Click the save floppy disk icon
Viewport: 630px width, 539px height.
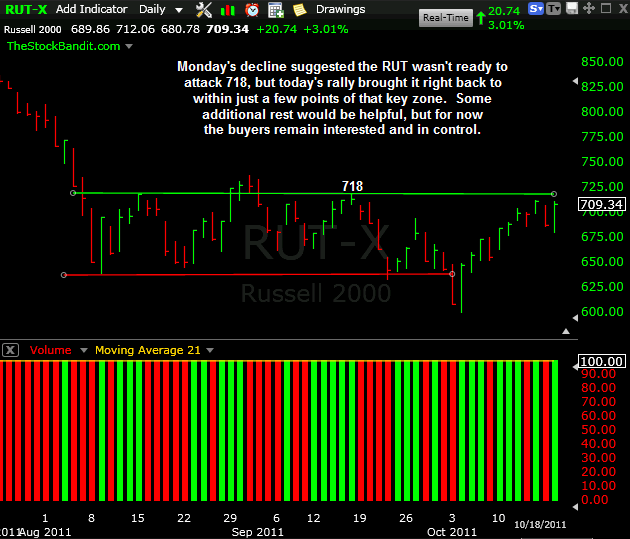[572, 8]
